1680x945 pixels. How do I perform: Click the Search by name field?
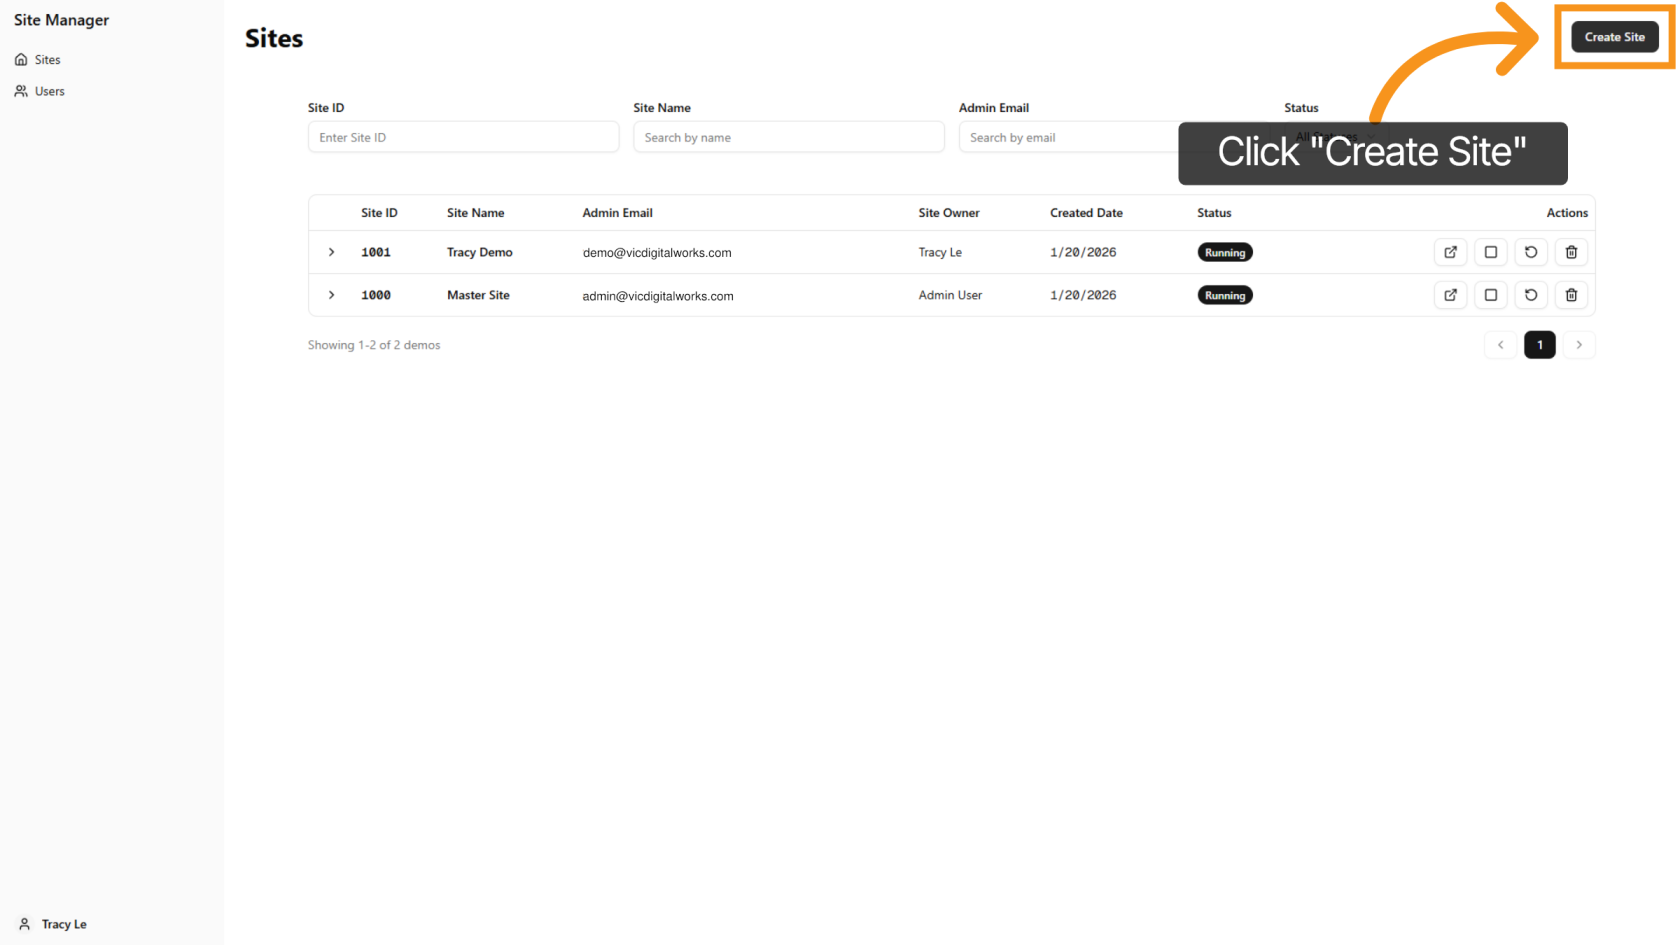pos(788,137)
